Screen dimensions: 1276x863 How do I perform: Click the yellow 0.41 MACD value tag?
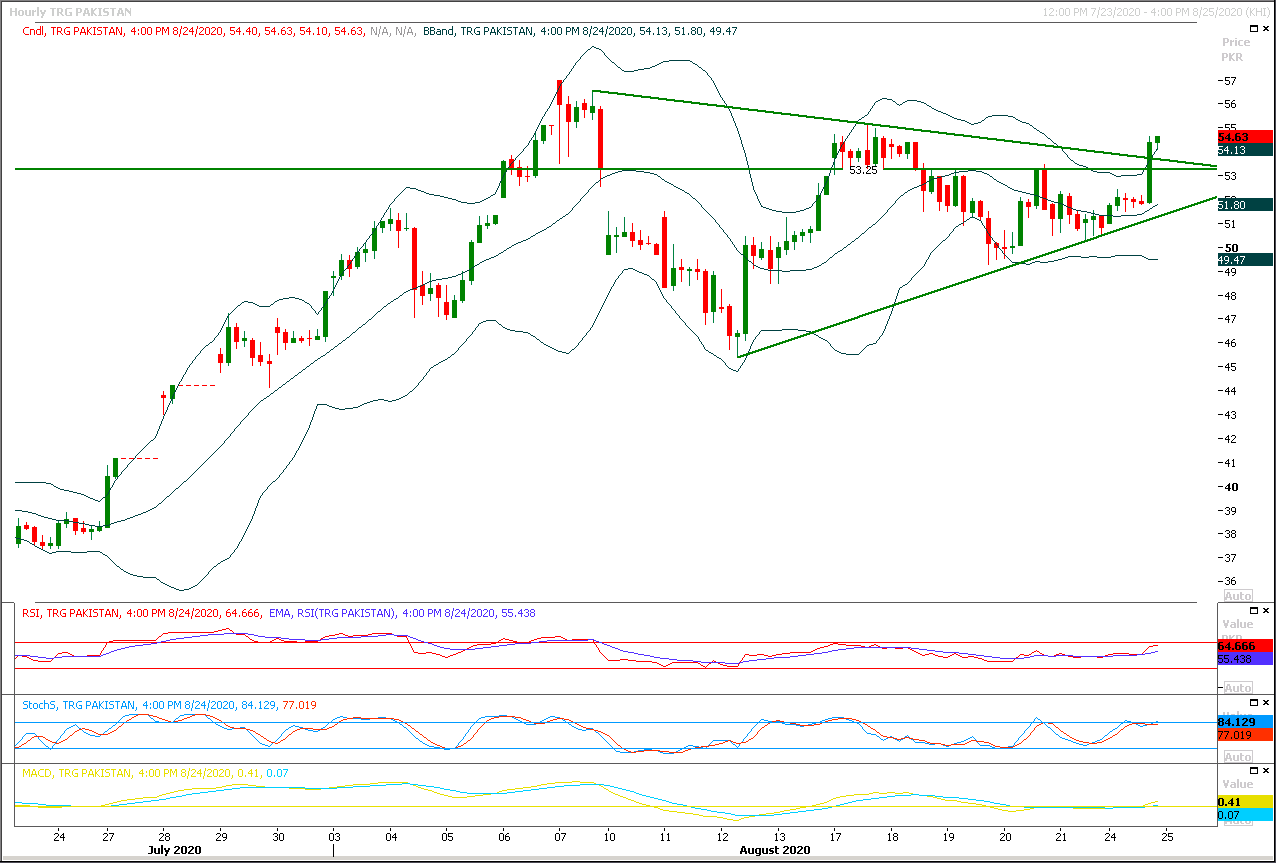tap(1245, 802)
